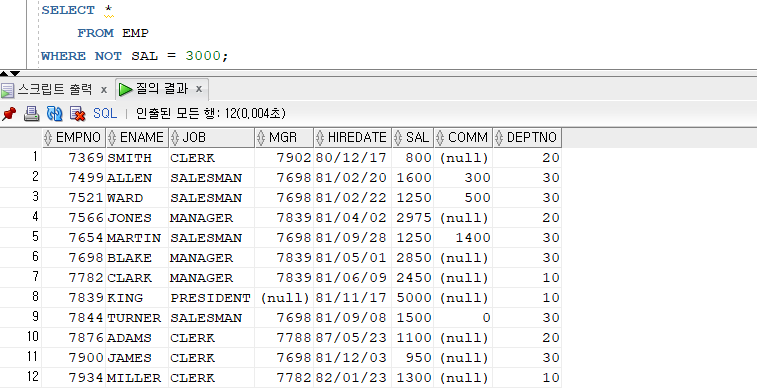
Task: Select the ADAMS name cell
Action: [137, 338]
